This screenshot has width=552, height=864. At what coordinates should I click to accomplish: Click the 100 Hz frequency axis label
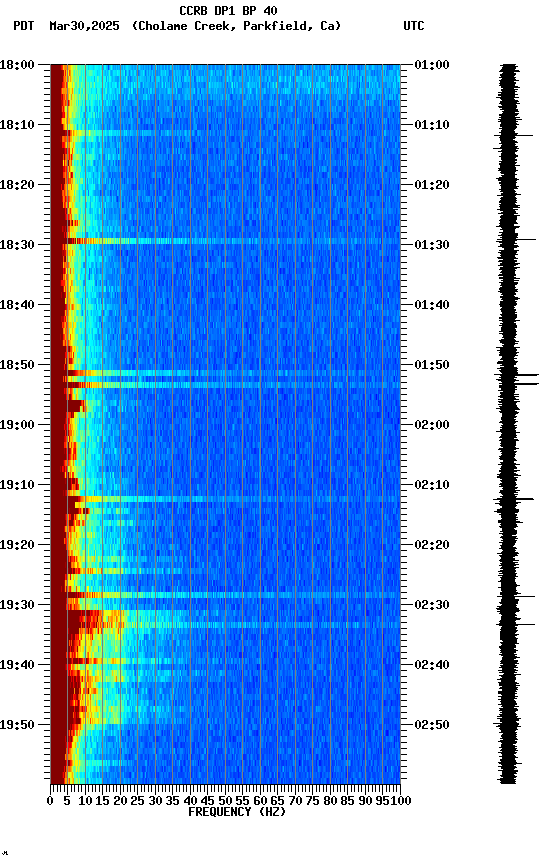[402, 801]
